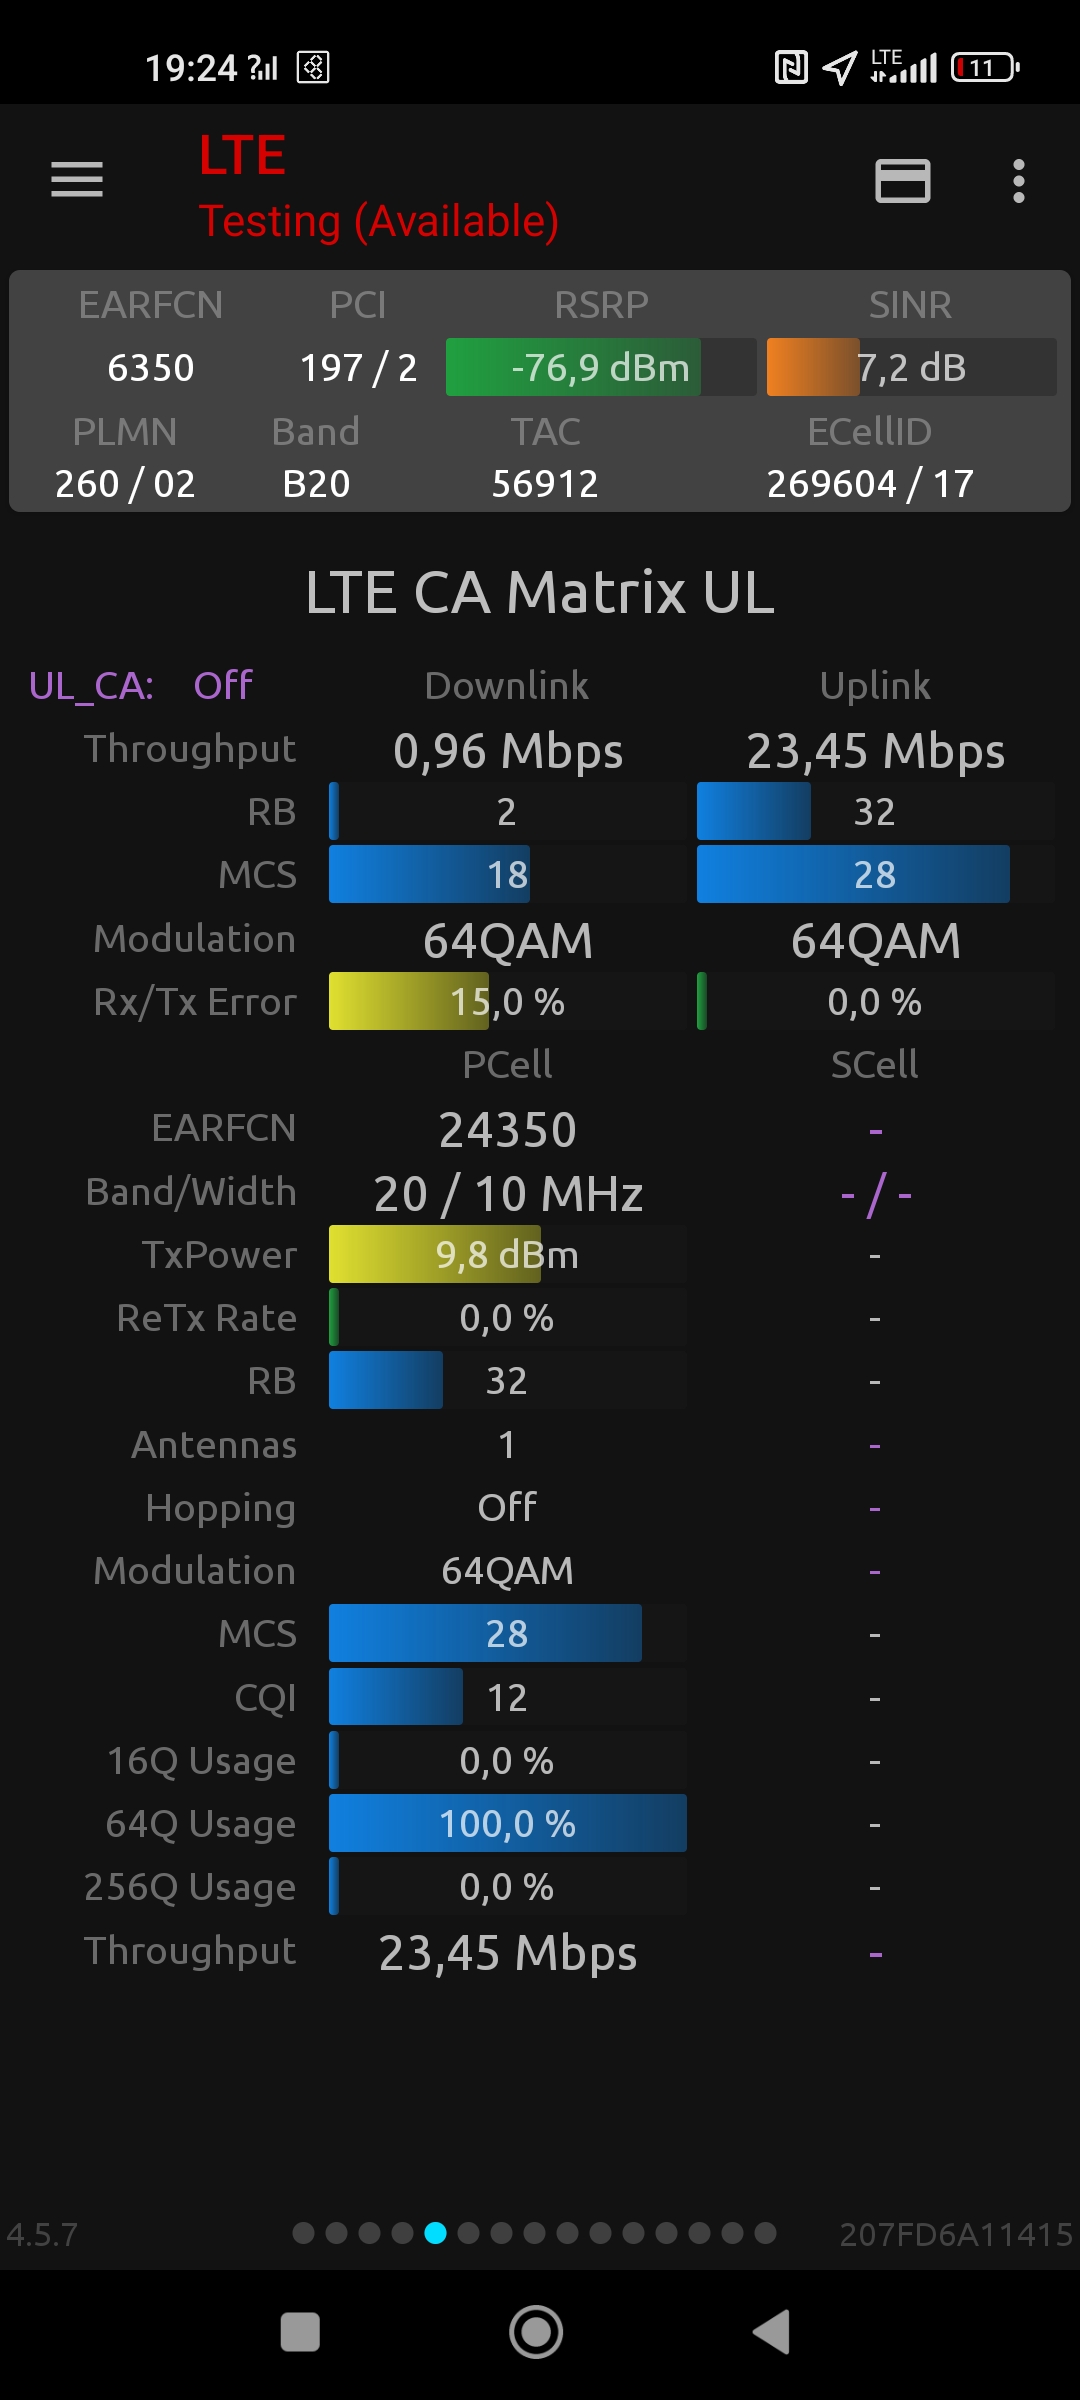Screen dimensions: 1080x2400
Task: Select the highlighted active page dot
Action: [436, 2233]
